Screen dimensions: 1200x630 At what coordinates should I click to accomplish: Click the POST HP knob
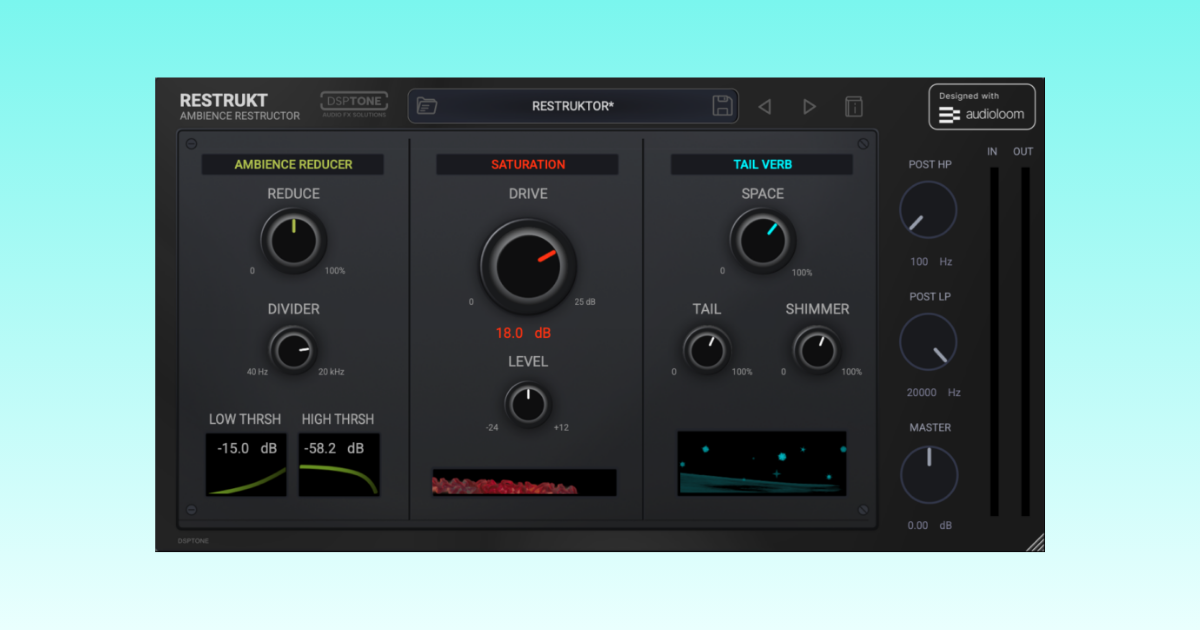tap(928, 210)
